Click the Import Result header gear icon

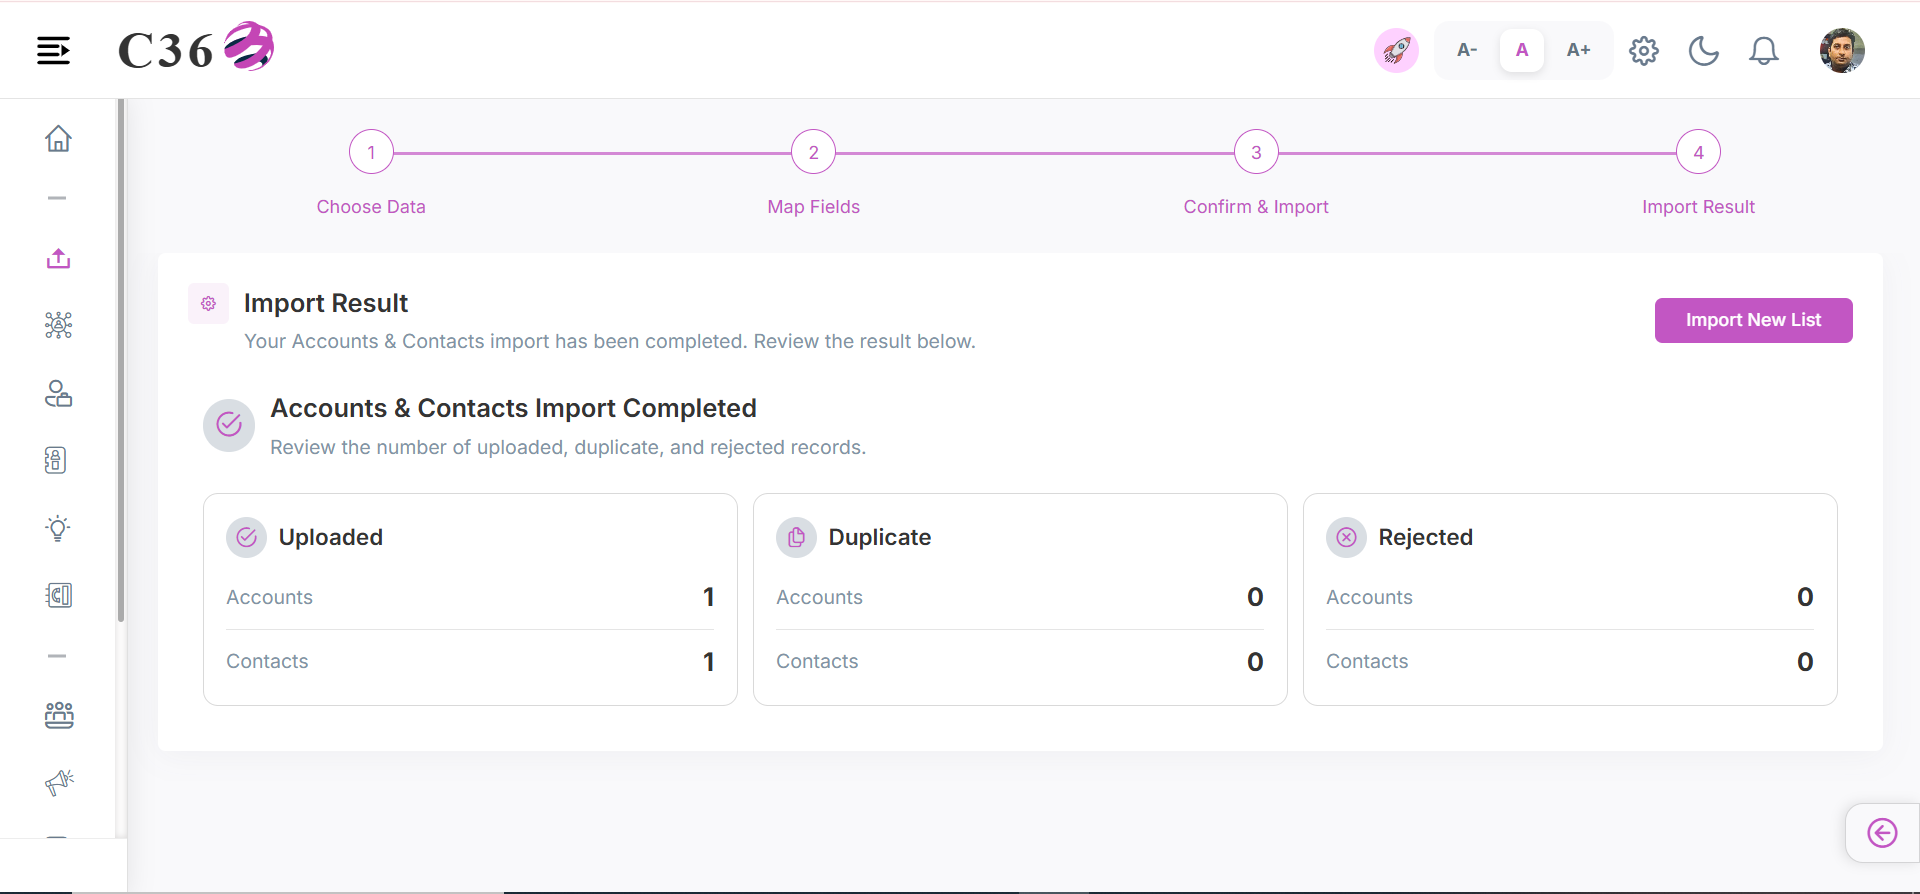point(208,303)
